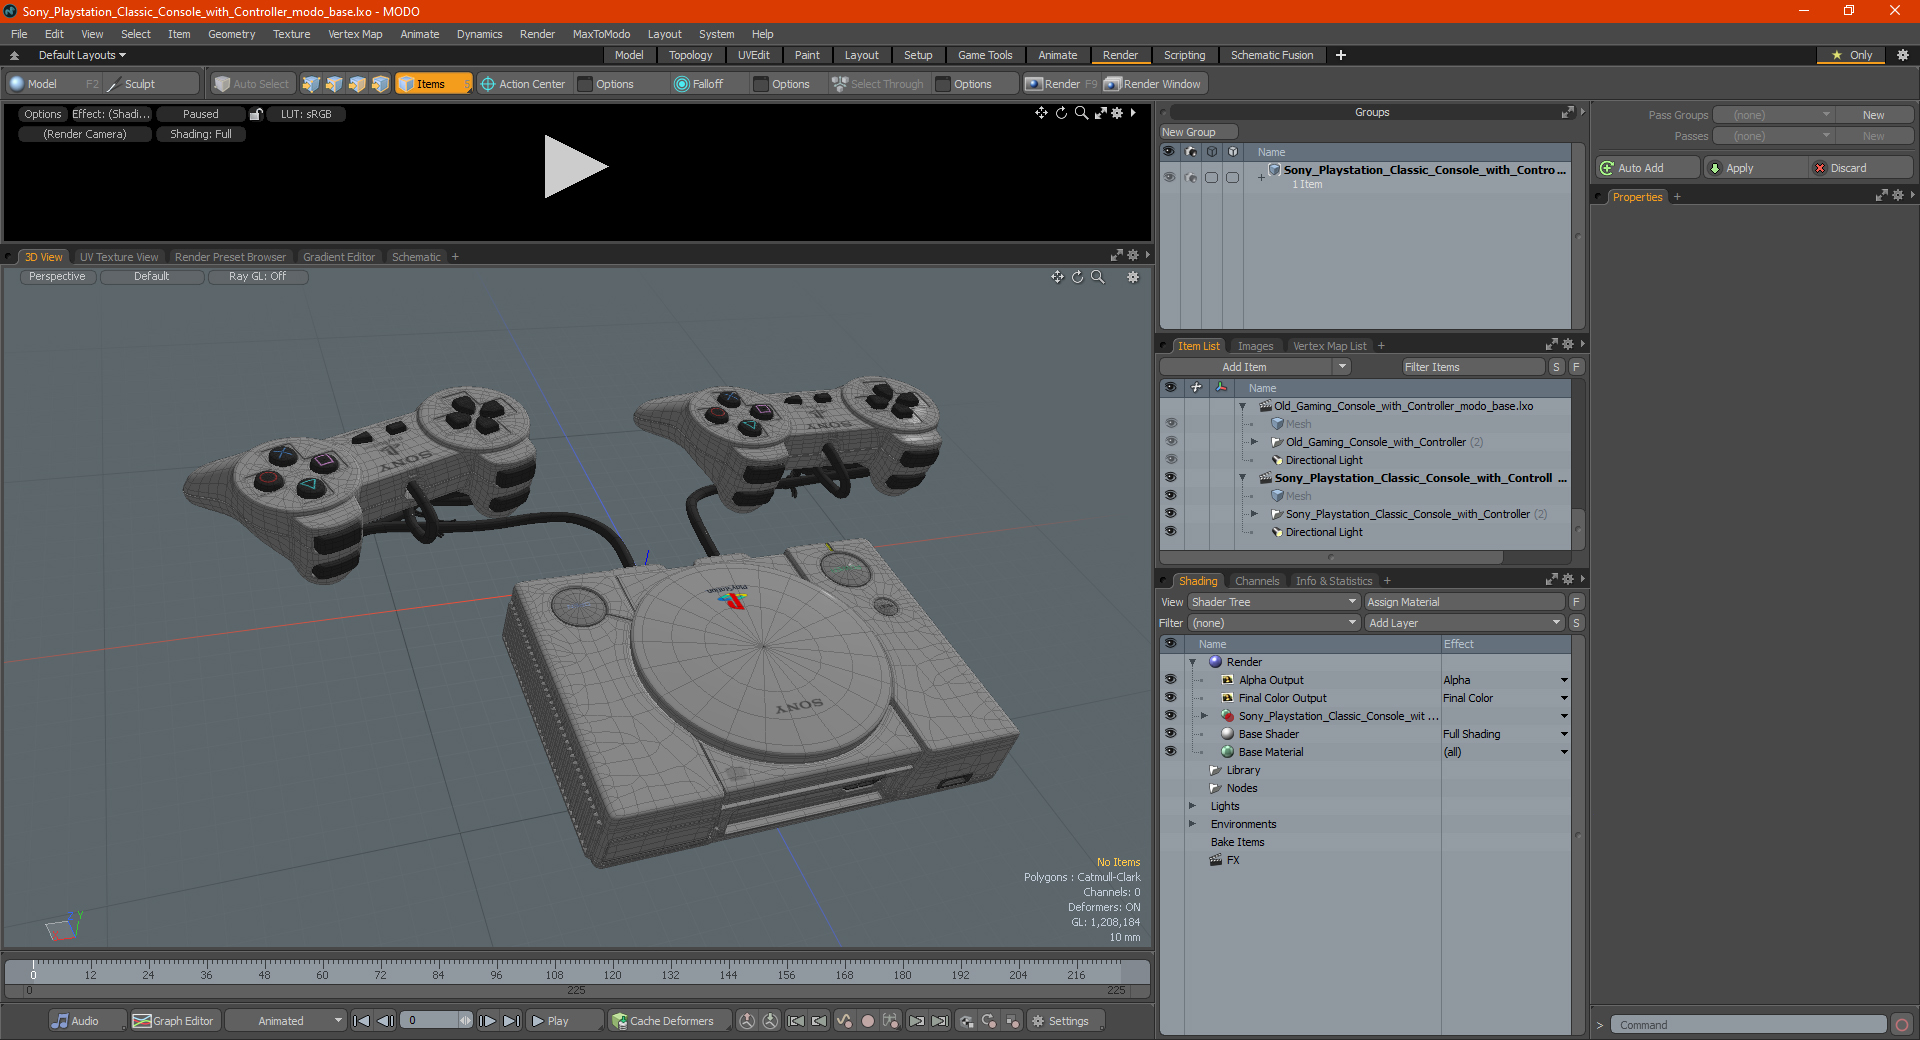The image size is (1920, 1040).
Task: Open Animated keying mode dropdown
Action: pyautogui.click(x=286, y=1021)
